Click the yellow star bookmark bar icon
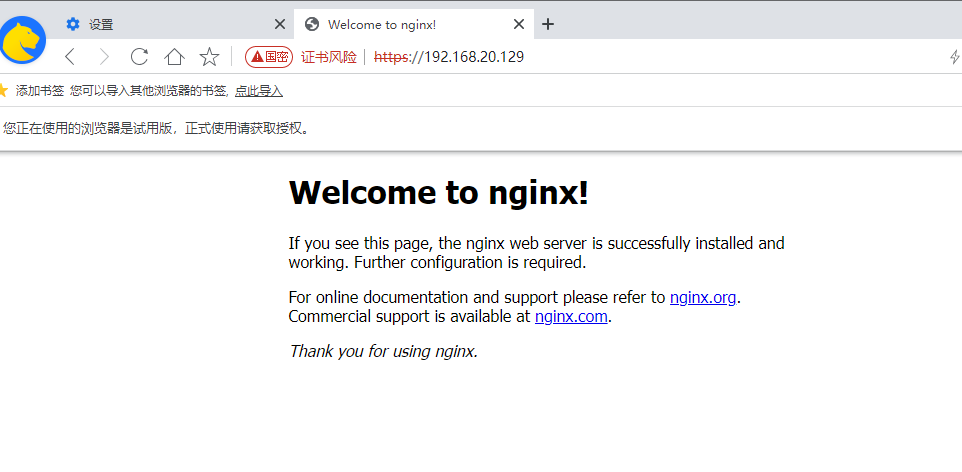 (x=3, y=91)
